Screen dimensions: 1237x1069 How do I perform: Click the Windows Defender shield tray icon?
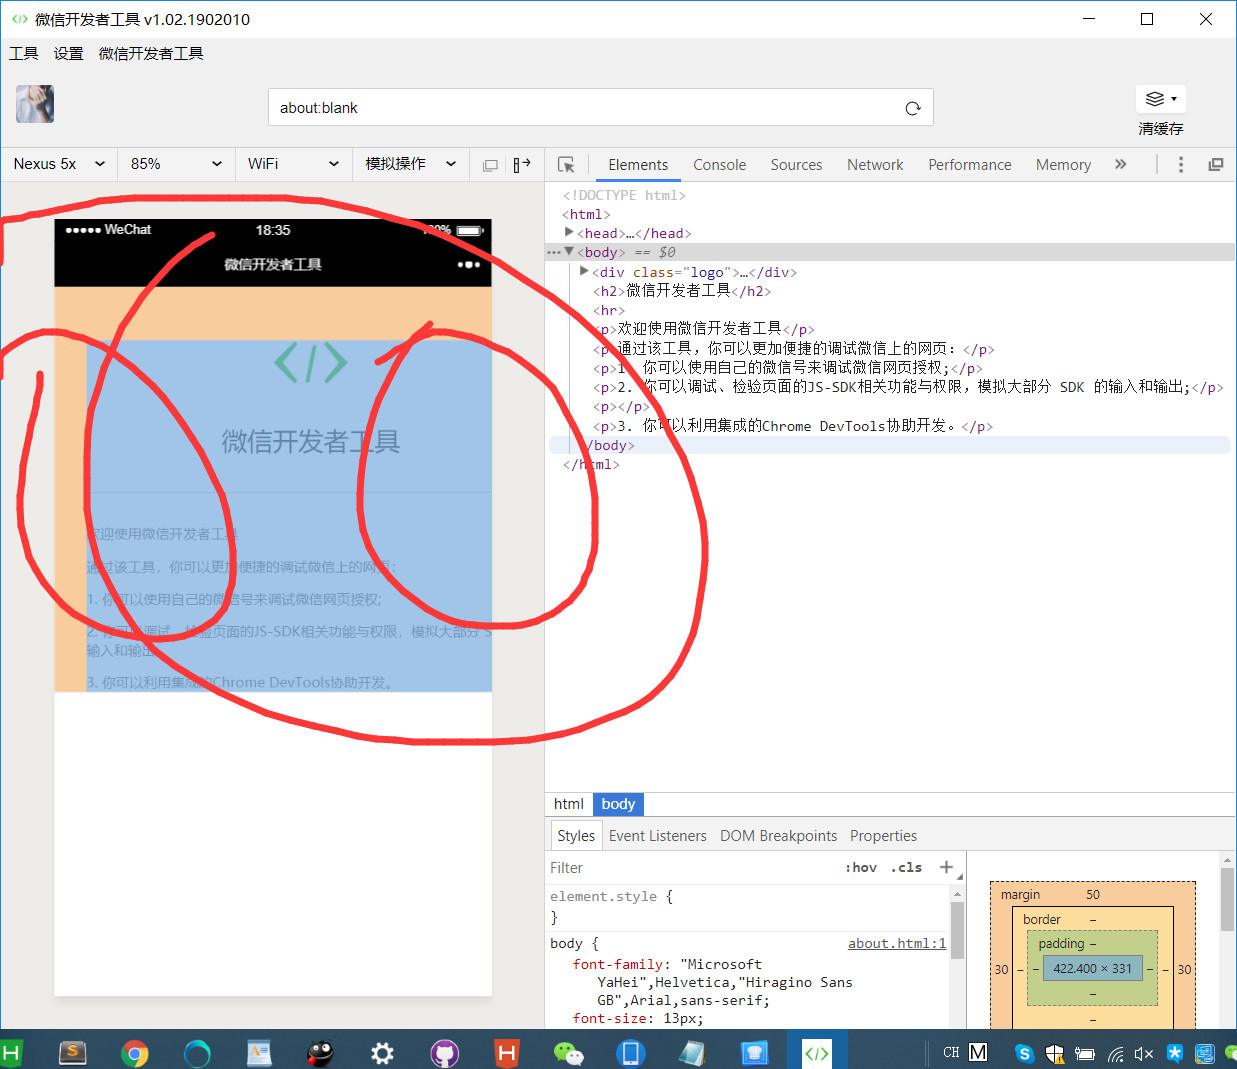[1054, 1053]
